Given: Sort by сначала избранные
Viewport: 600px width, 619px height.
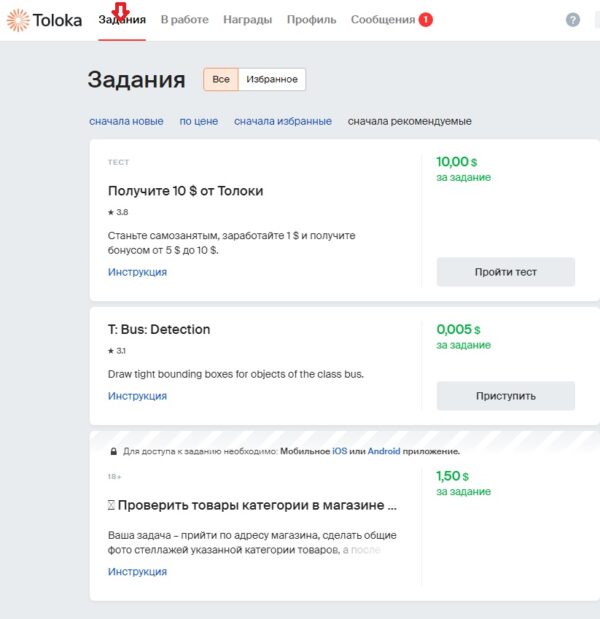Looking at the screenshot, I should (283, 122).
